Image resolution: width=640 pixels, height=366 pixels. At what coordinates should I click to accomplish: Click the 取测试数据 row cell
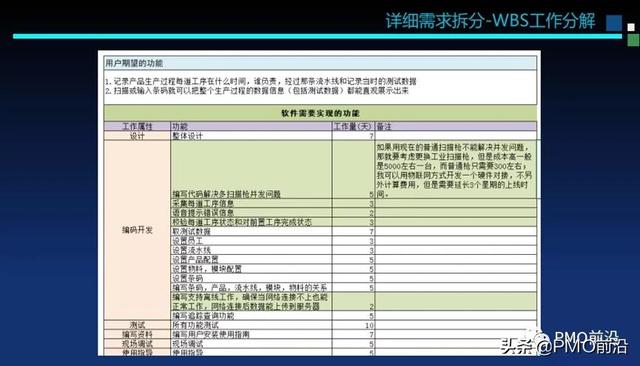pyautogui.click(x=251, y=231)
